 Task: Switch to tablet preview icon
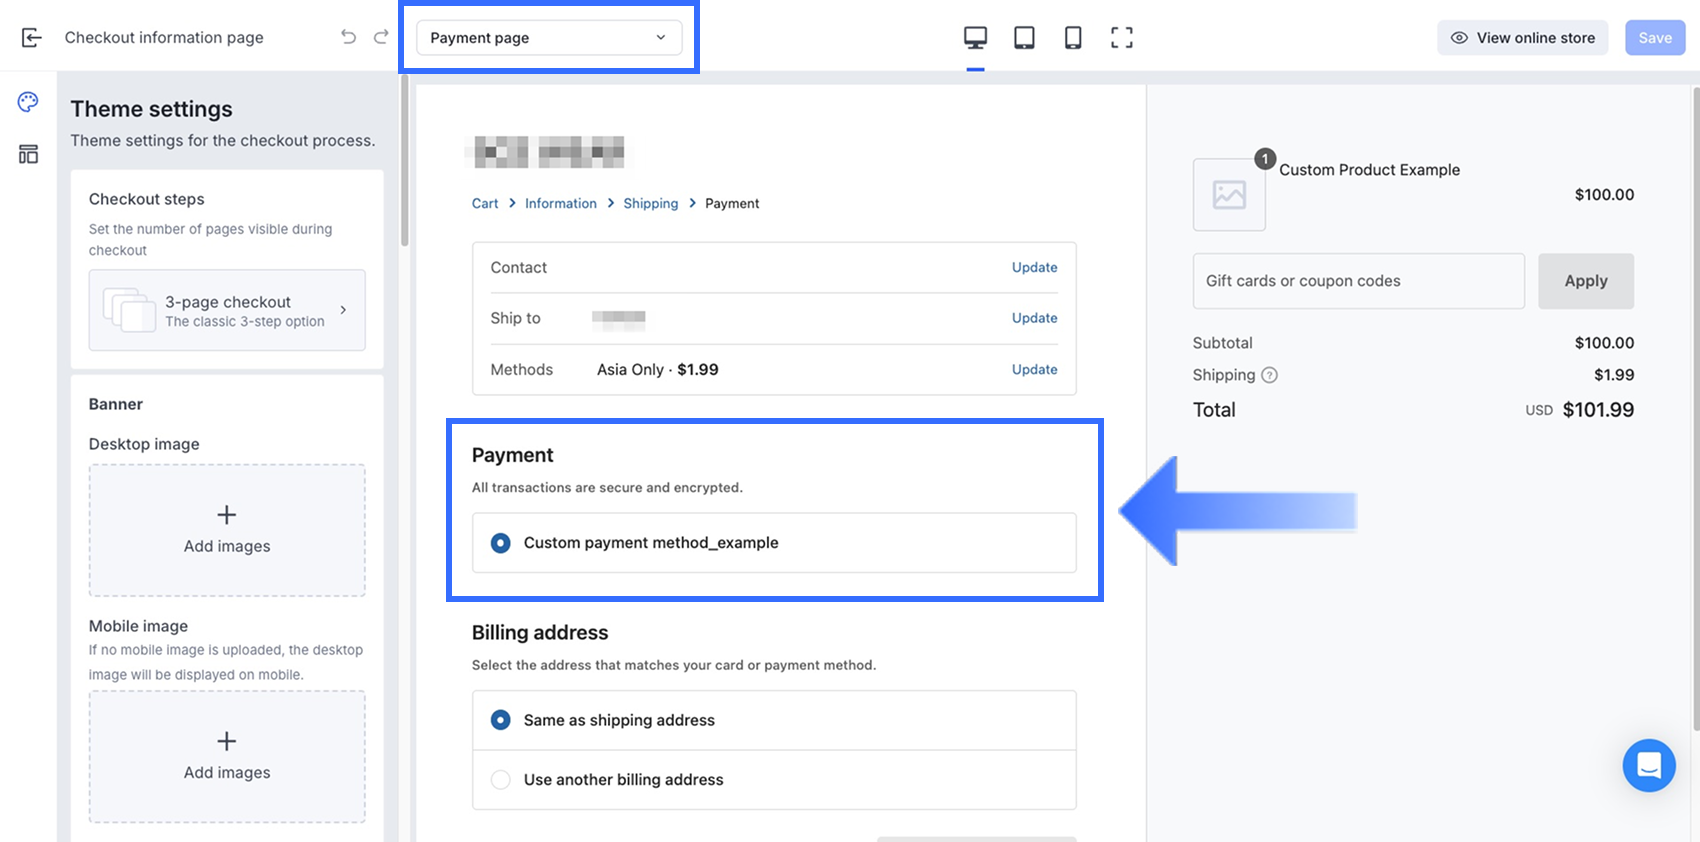[x=1024, y=38]
